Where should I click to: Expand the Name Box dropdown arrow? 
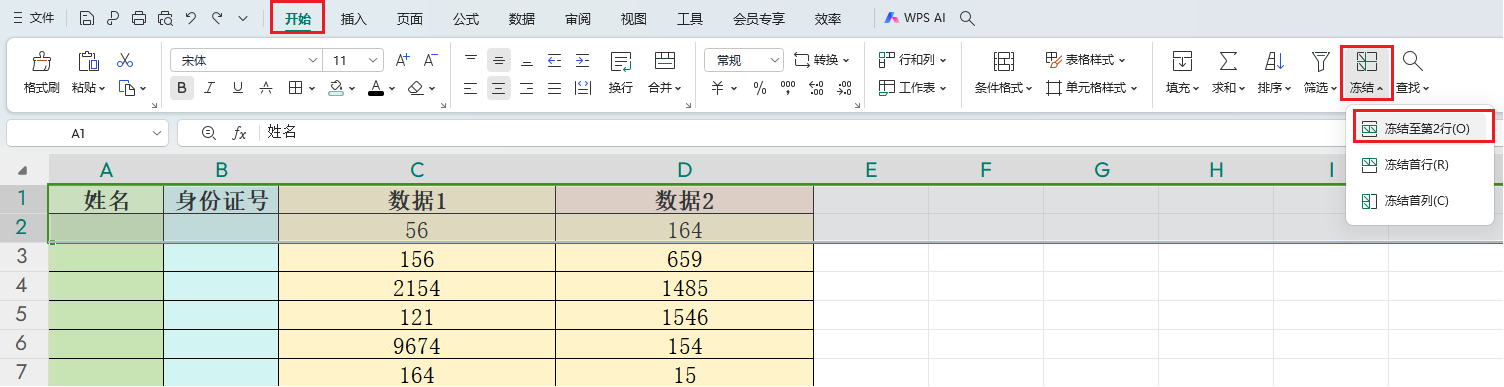click(157, 133)
